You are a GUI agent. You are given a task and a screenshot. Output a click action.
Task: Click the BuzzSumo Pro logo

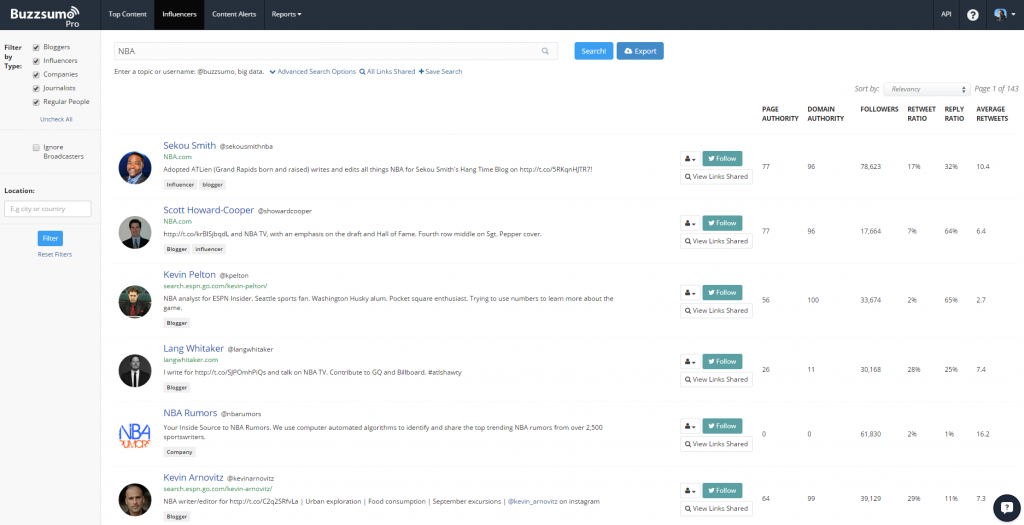[47, 15]
